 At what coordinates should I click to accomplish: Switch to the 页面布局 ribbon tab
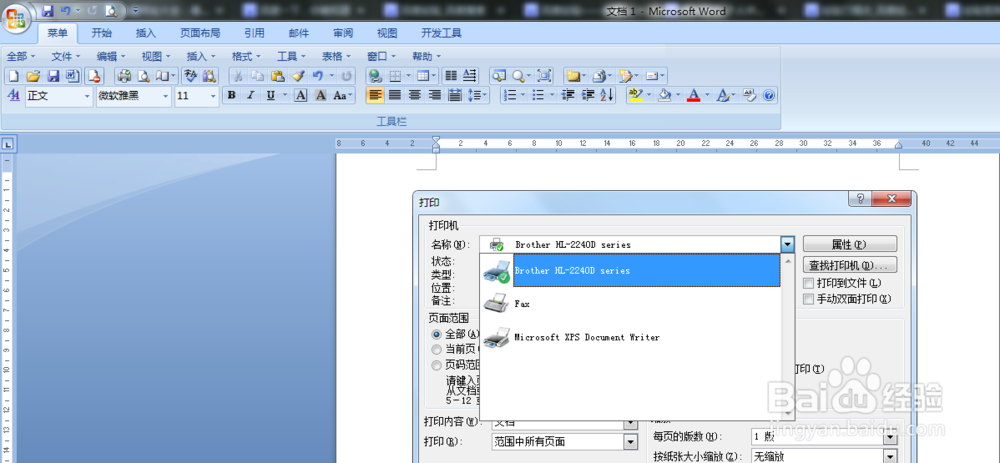click(x=200, y=34)
